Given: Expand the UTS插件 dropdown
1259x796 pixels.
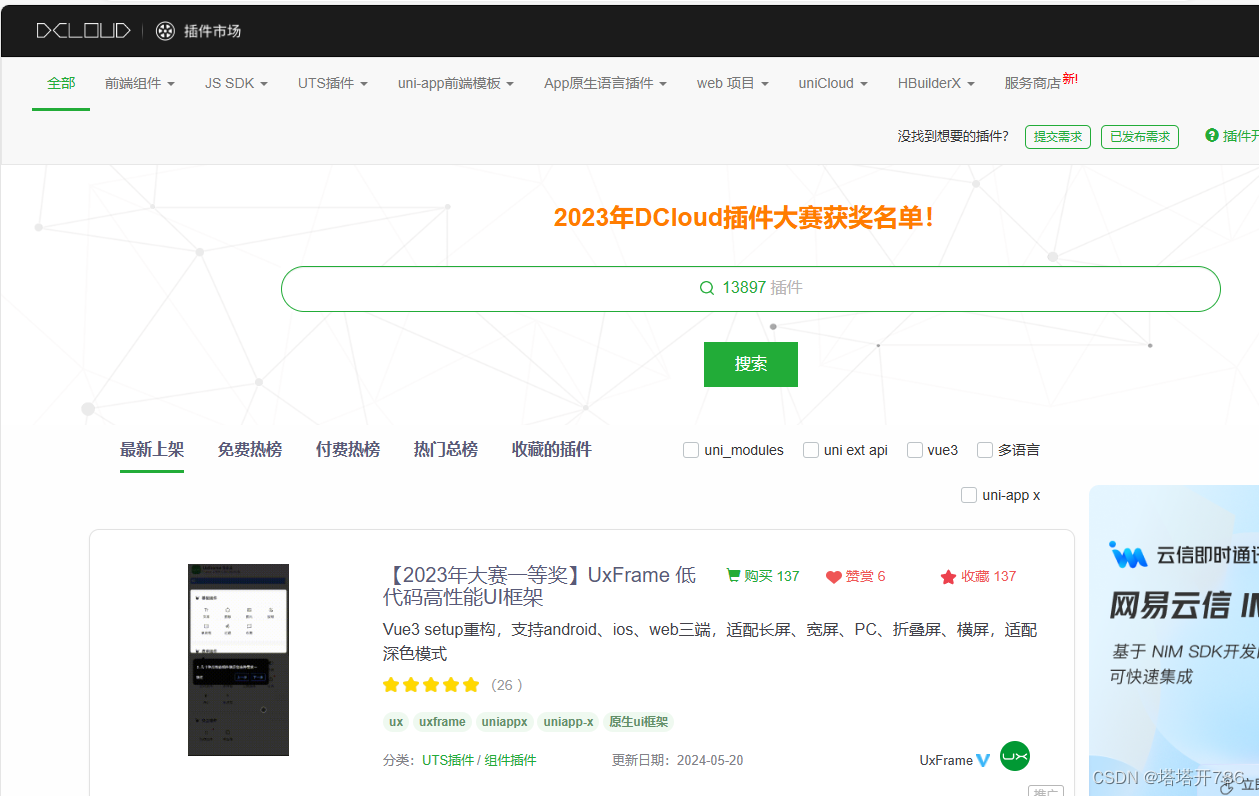Looking at the screenshot, I should point(333,84).
